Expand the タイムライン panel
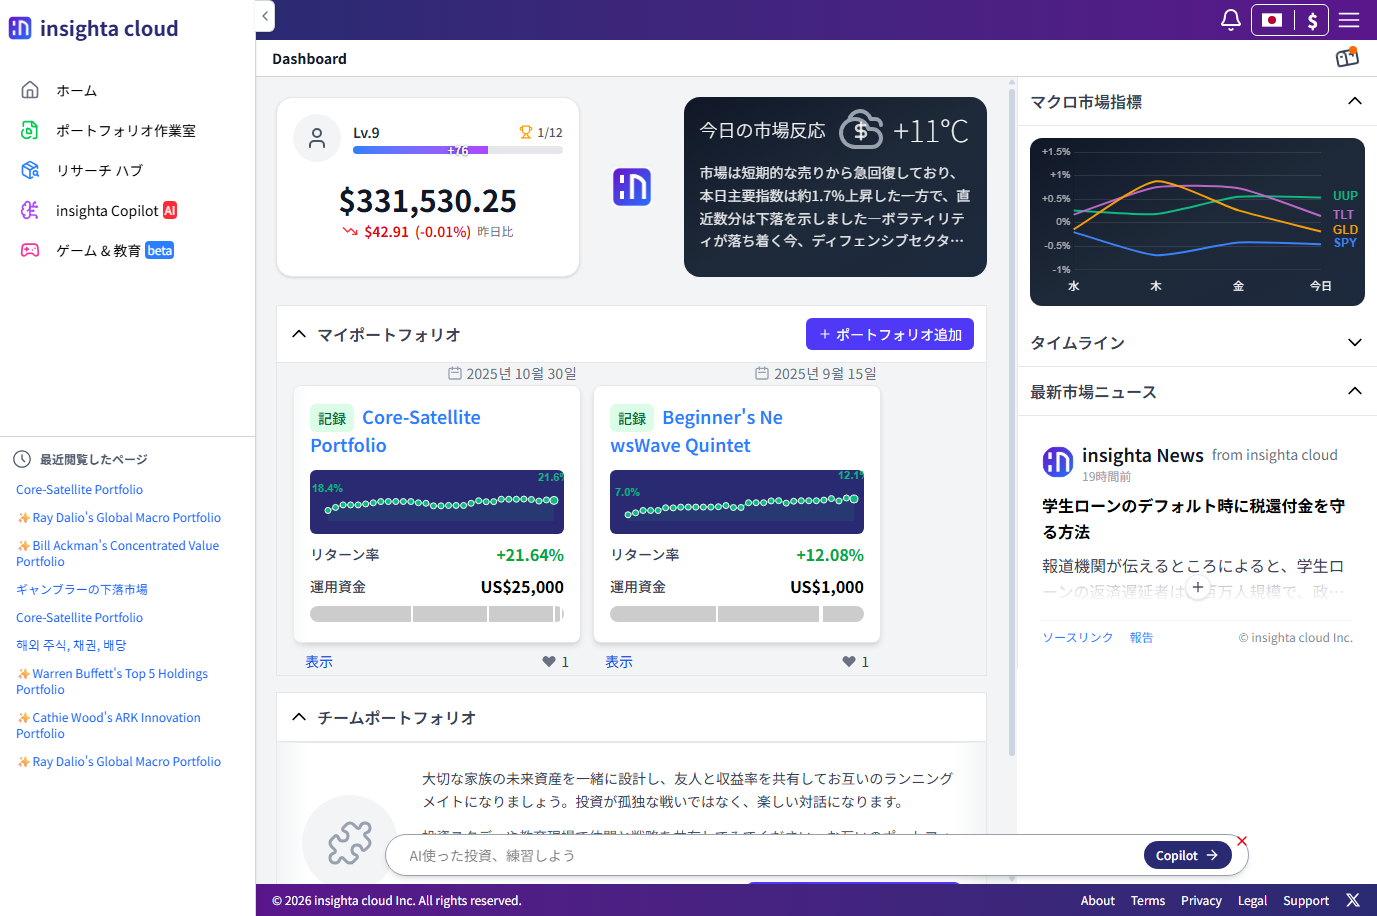This screenshot has height=916, width=1377. (x=1355, y=342)
